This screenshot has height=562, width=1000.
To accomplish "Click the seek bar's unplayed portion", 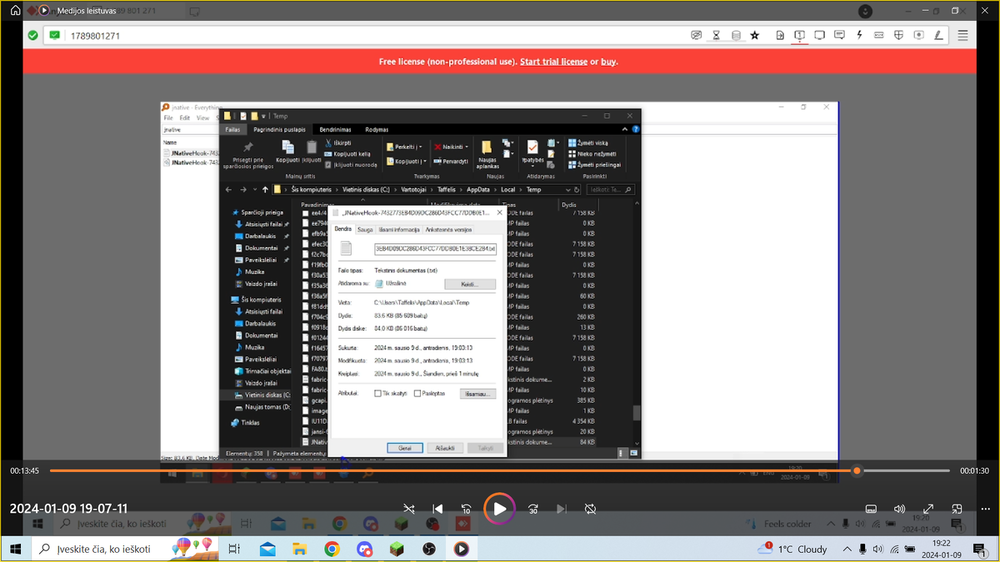I will pos(906,471).
